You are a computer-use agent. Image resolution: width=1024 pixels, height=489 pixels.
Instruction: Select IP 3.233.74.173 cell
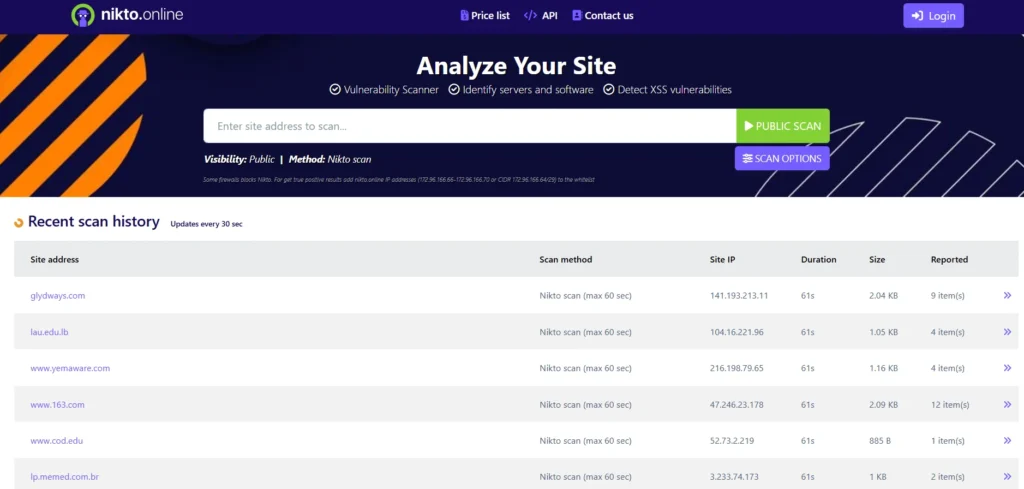[x=734, y=477]
